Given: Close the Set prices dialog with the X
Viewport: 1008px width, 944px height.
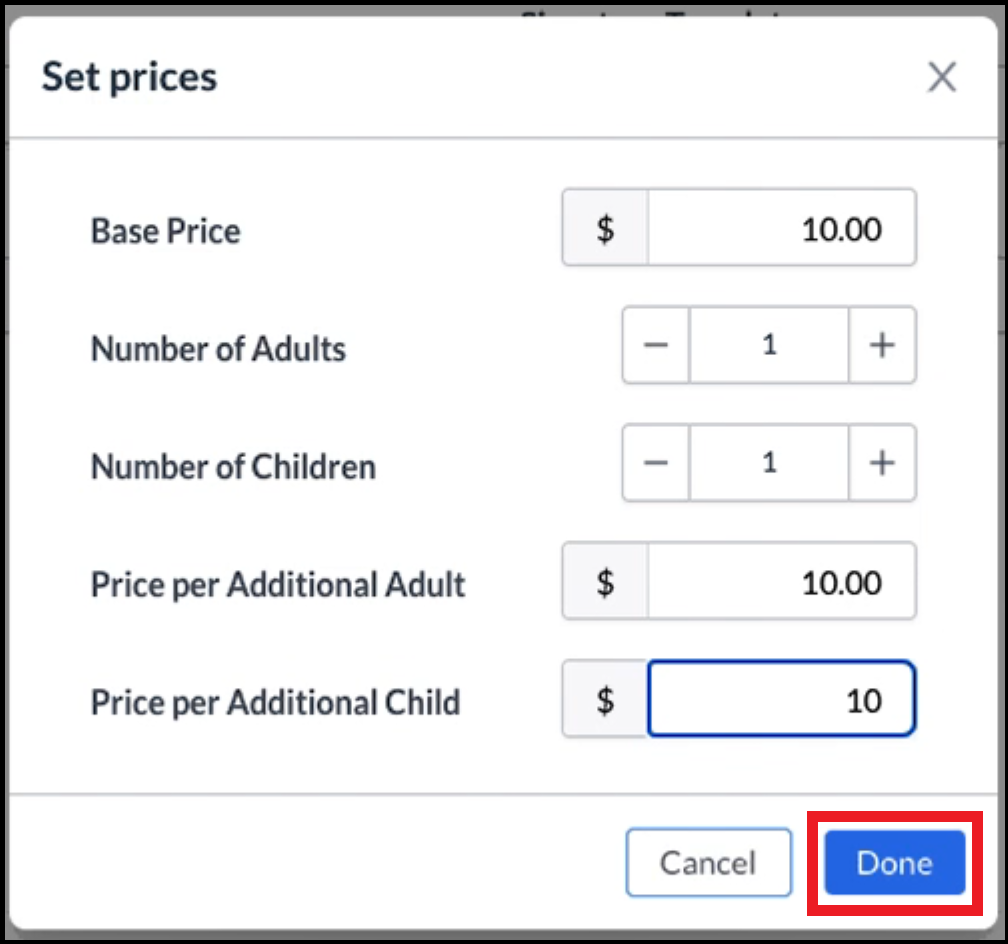Looking at the screenshot, I should (x=941, y=77).
